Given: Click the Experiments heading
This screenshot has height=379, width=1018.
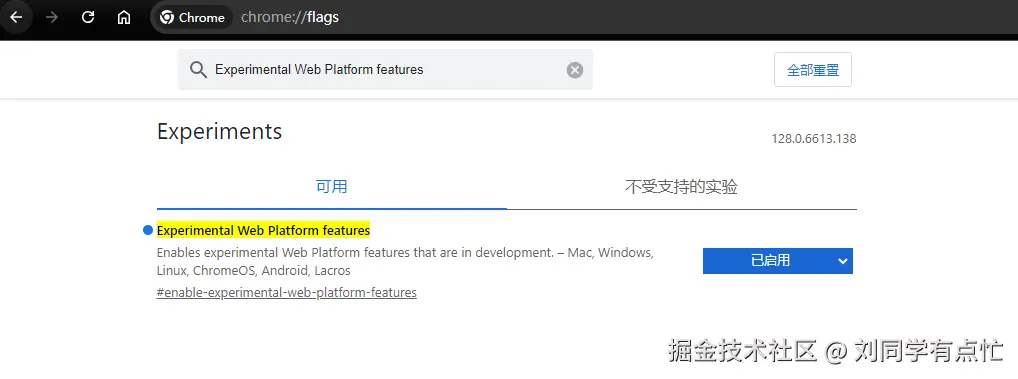Looking at the screenshot, I should click(219, 132).
